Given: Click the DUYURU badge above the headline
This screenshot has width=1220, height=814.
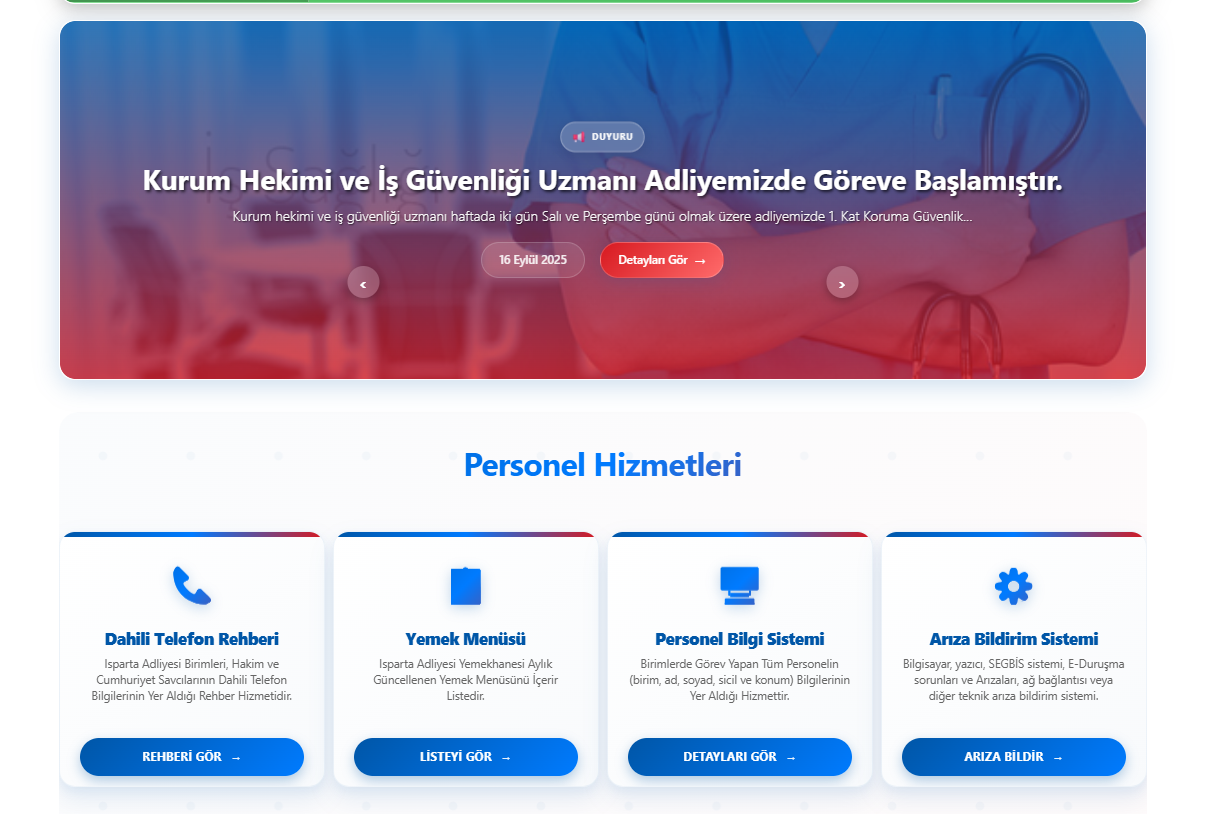Looking at the screenshot, I should [602, 137].
